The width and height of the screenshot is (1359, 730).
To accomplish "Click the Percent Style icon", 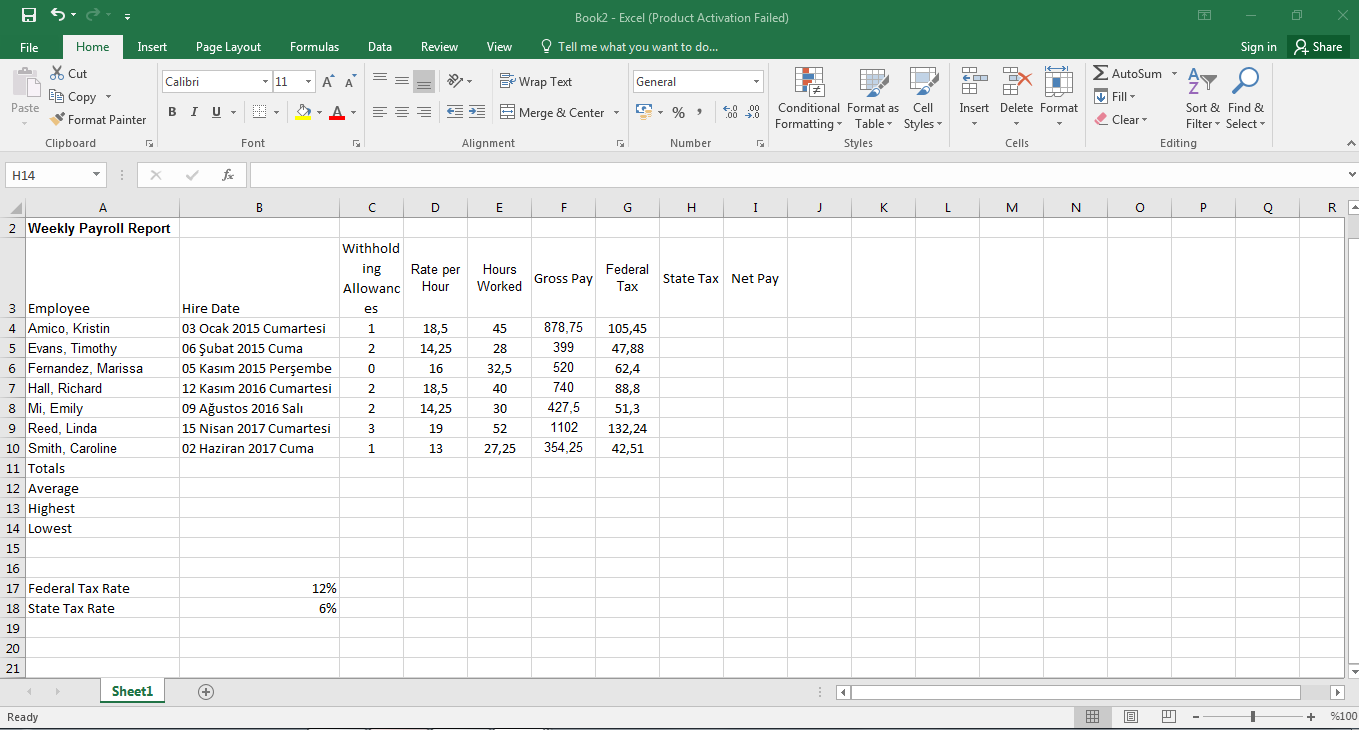I will [678, 113].
